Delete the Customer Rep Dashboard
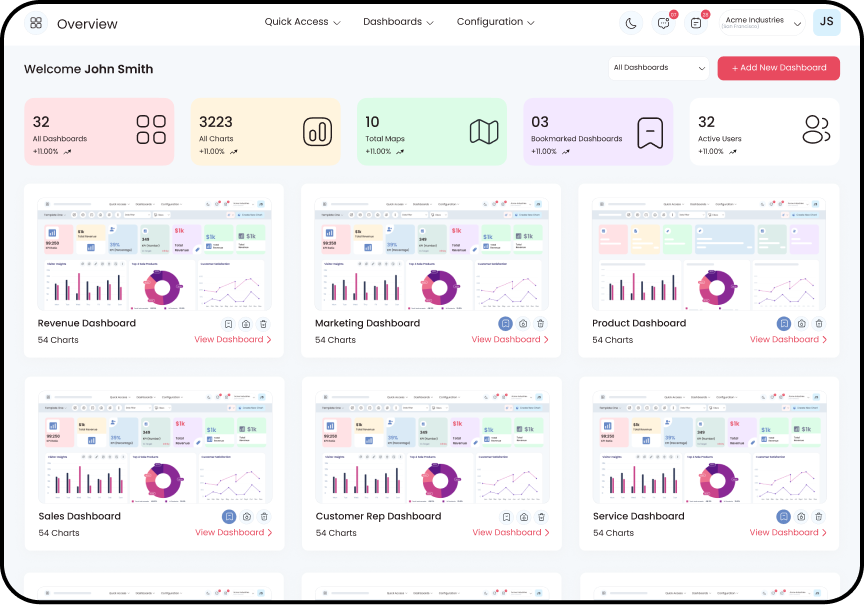 pos(541,517)
